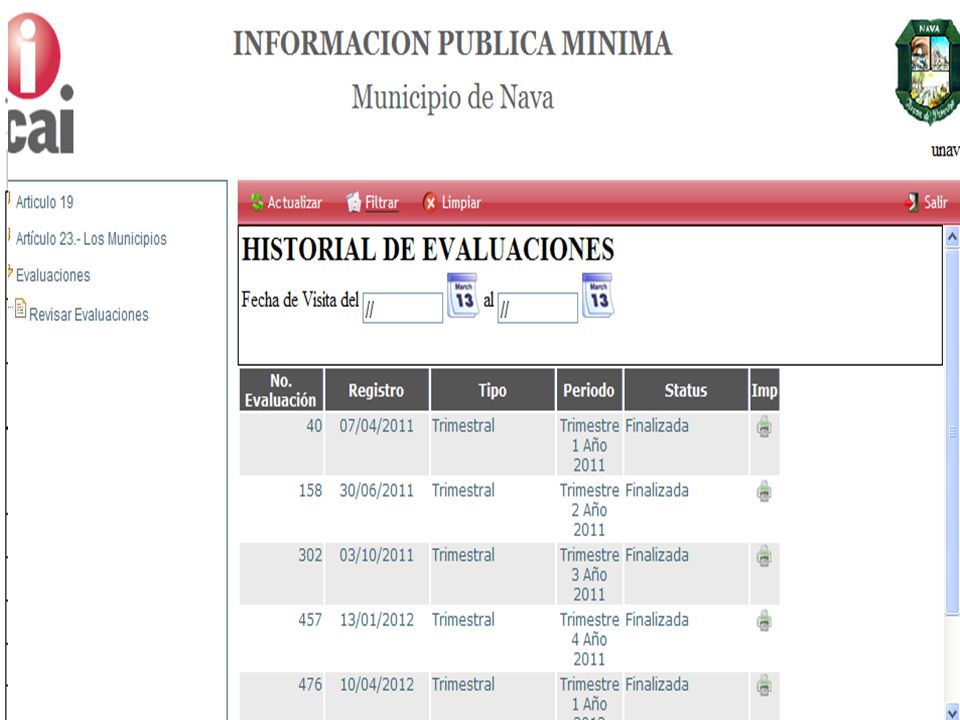Click the document icon beside Revisar Evaluaciones
Screen dimensions: 960x720
coord(20,309)
